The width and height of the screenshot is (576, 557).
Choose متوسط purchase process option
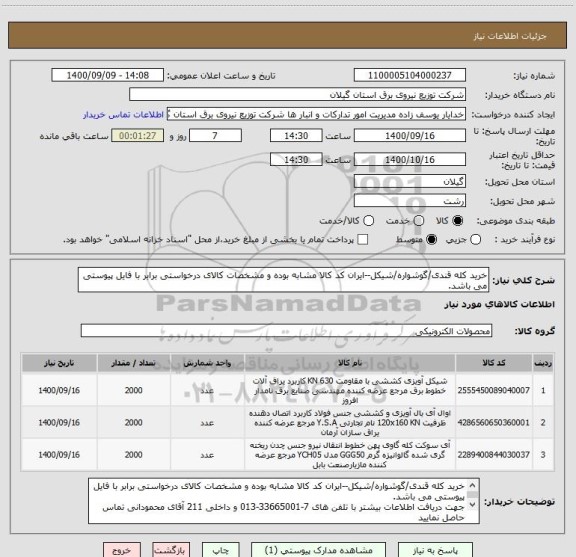pyautogui.click(x=431, y=240)
